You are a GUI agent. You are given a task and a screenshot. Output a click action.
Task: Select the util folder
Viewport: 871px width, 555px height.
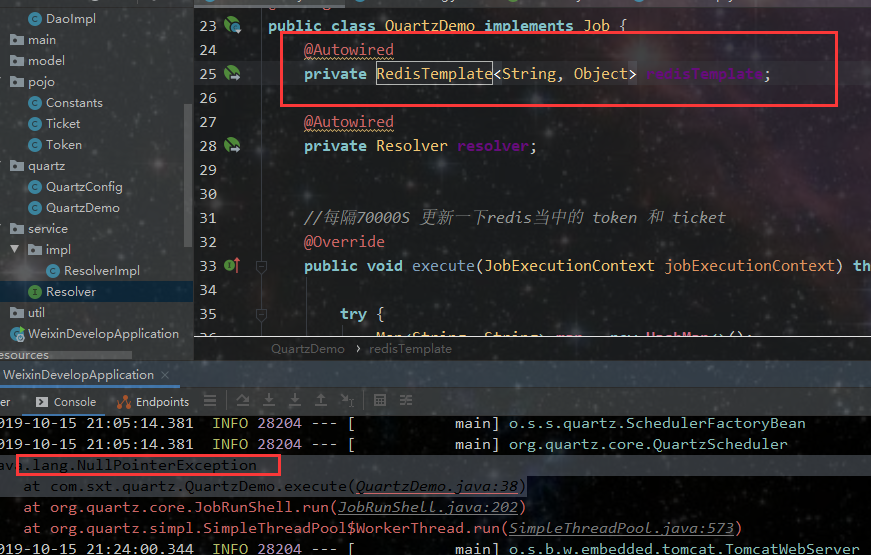point(36,313)
